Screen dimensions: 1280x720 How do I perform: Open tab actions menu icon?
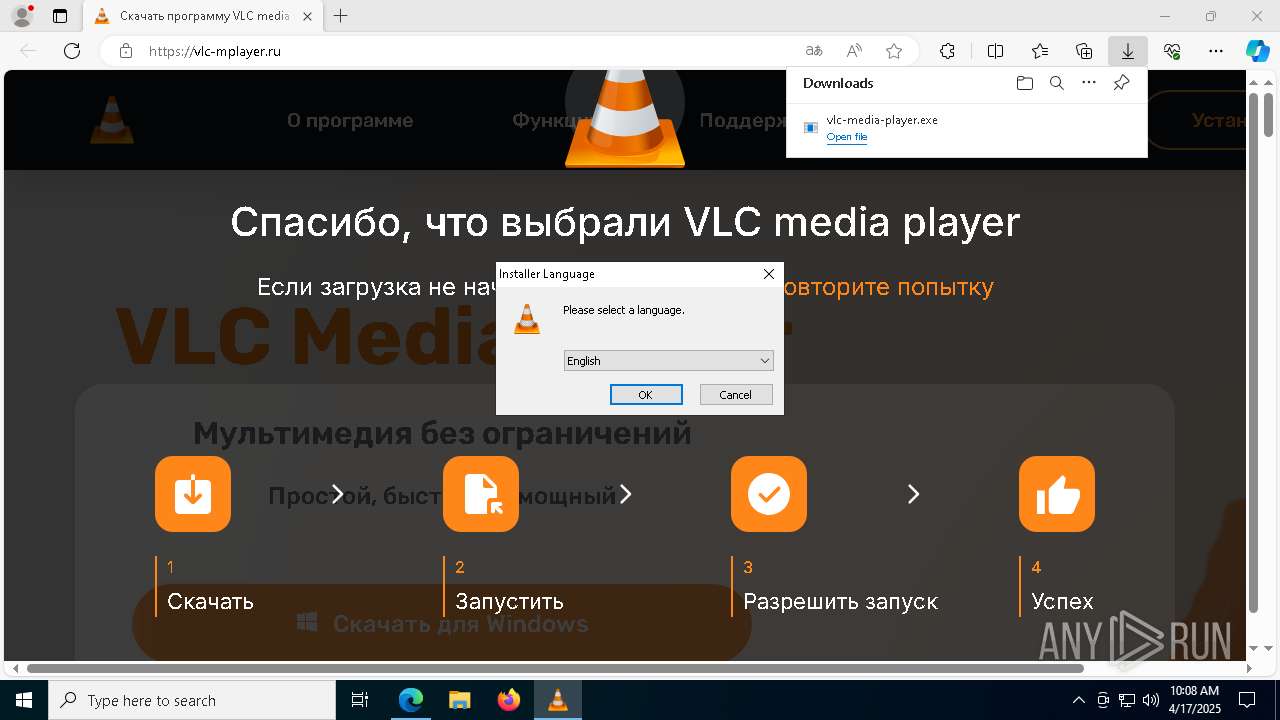tap(60, 16)
